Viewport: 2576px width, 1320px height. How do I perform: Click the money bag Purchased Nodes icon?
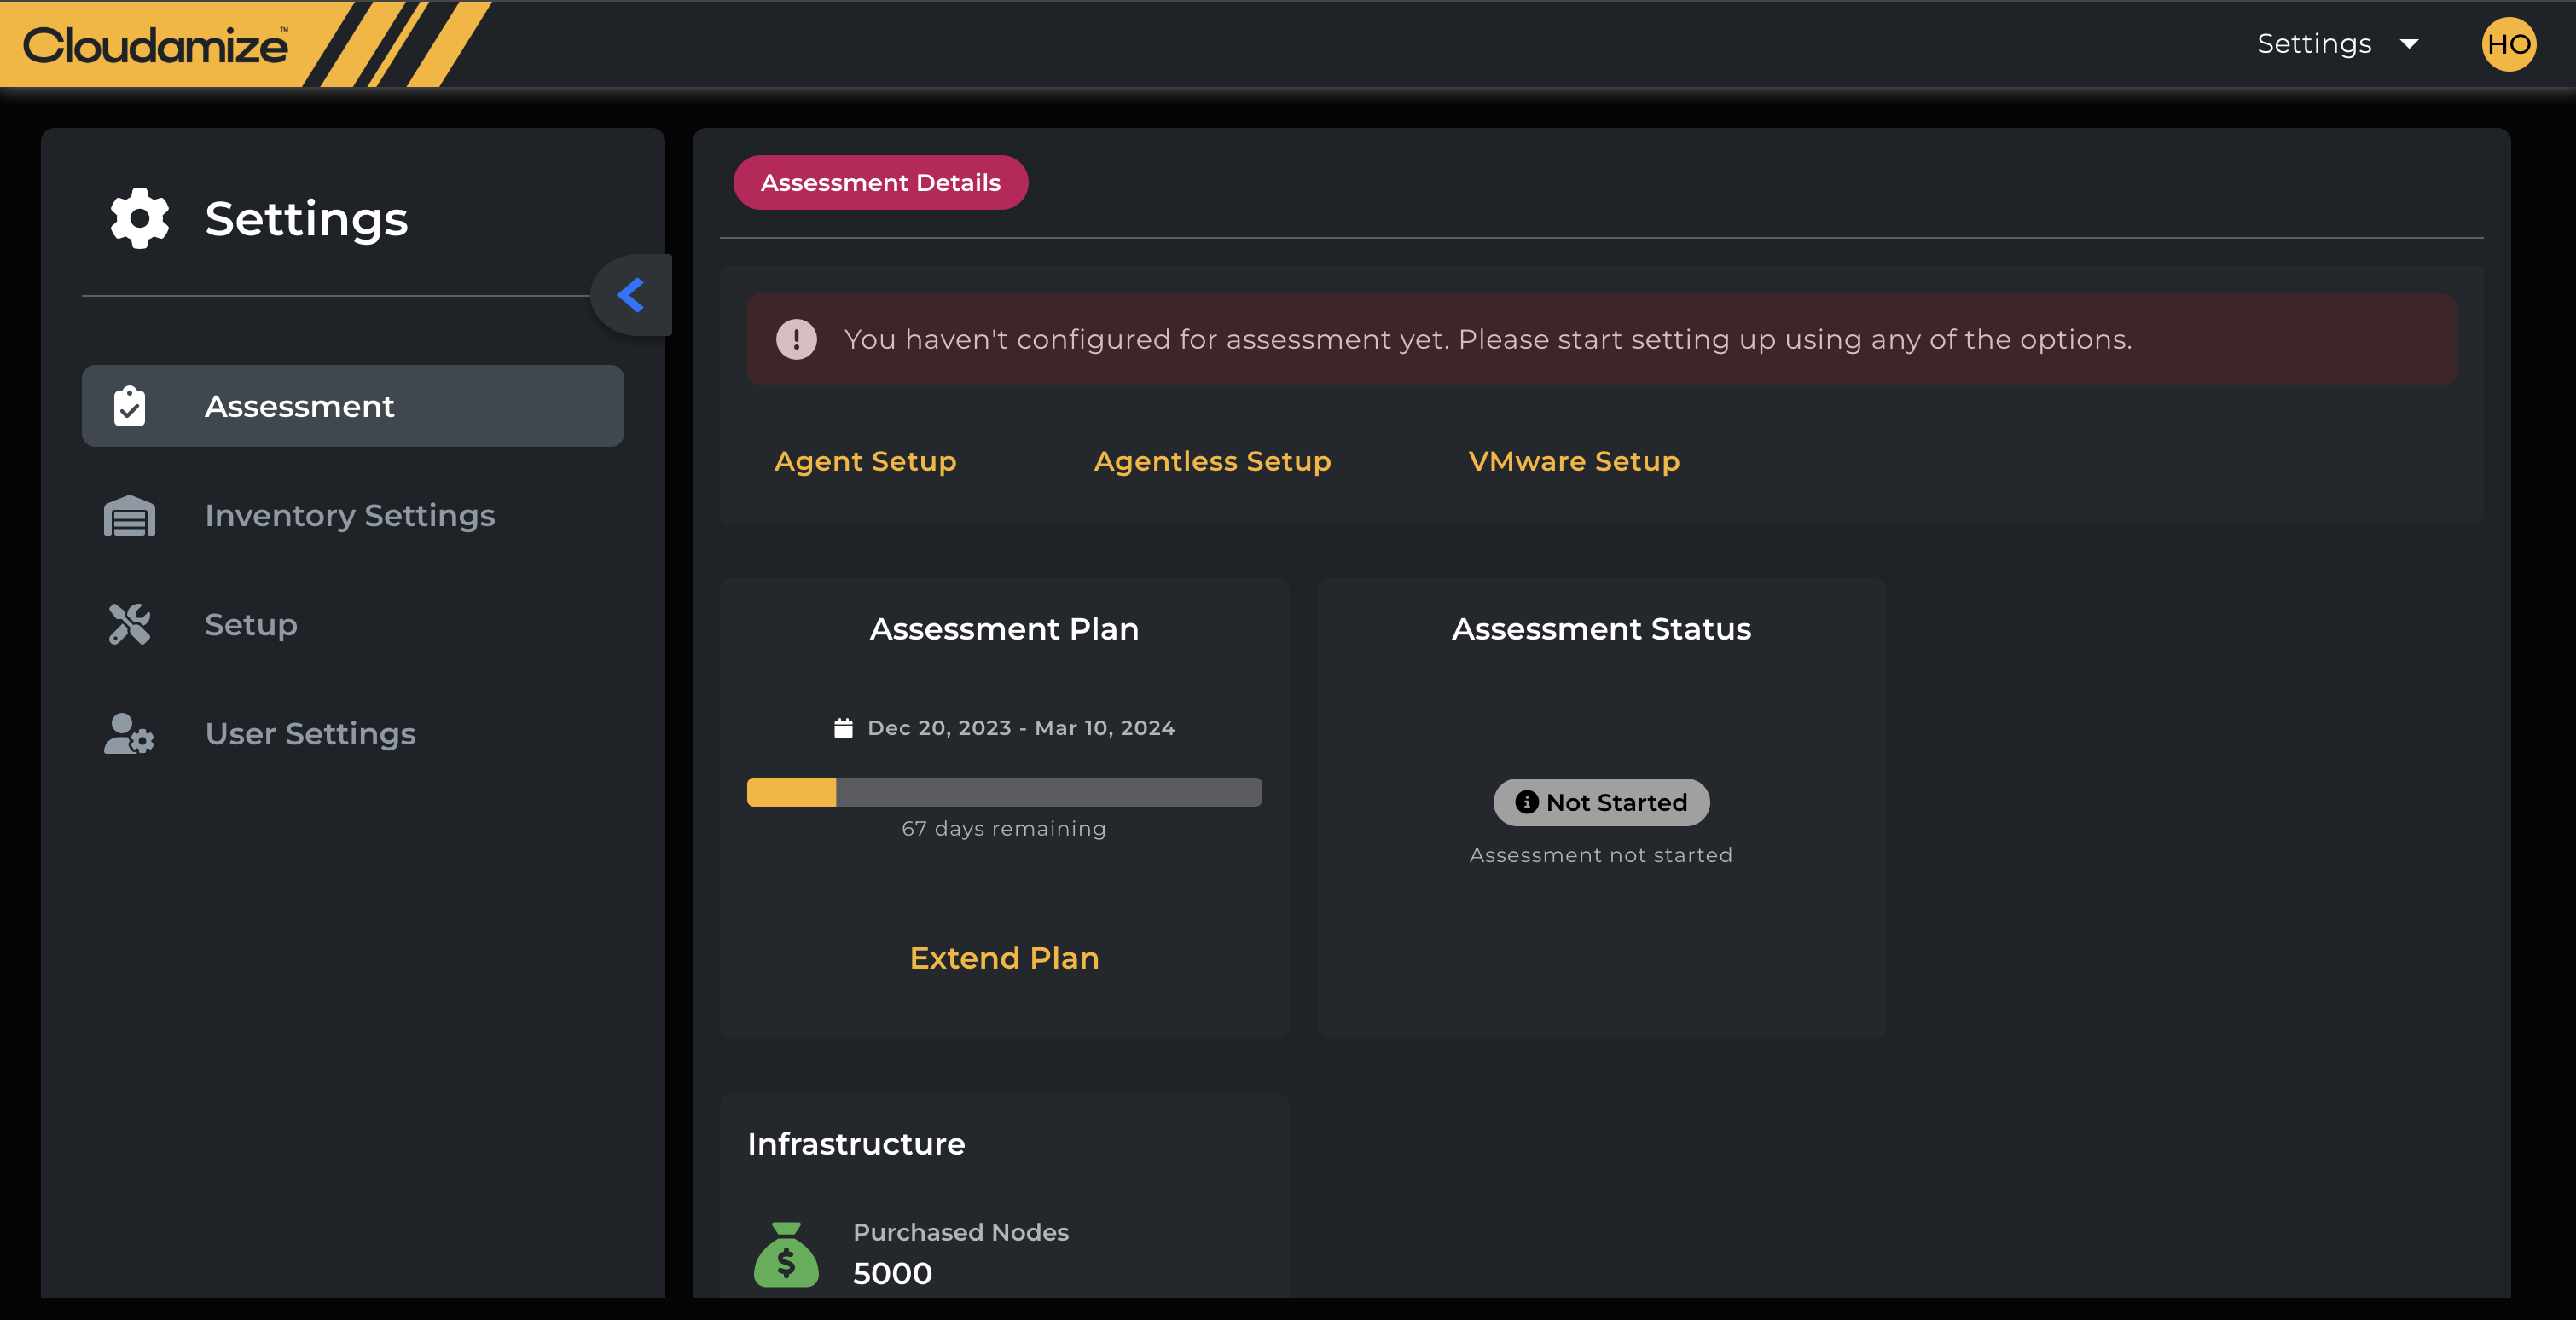point(786,1255)
